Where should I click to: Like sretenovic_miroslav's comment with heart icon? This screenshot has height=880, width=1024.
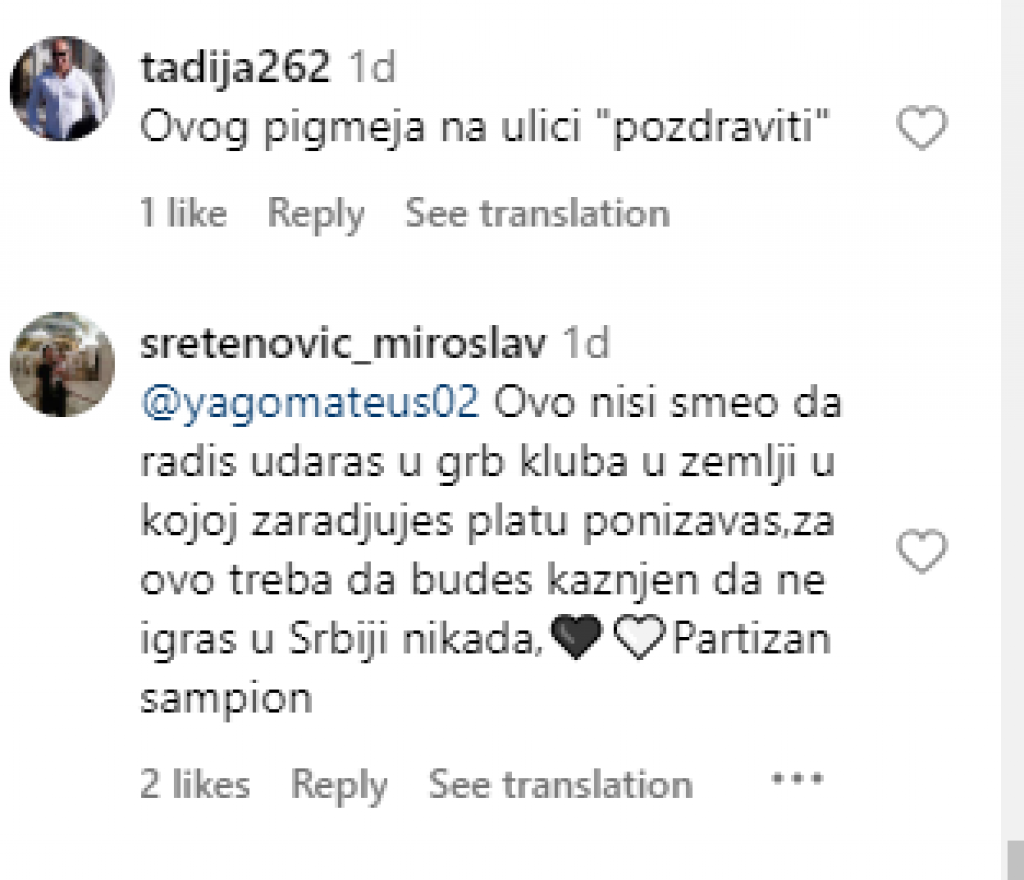[920, 552]
